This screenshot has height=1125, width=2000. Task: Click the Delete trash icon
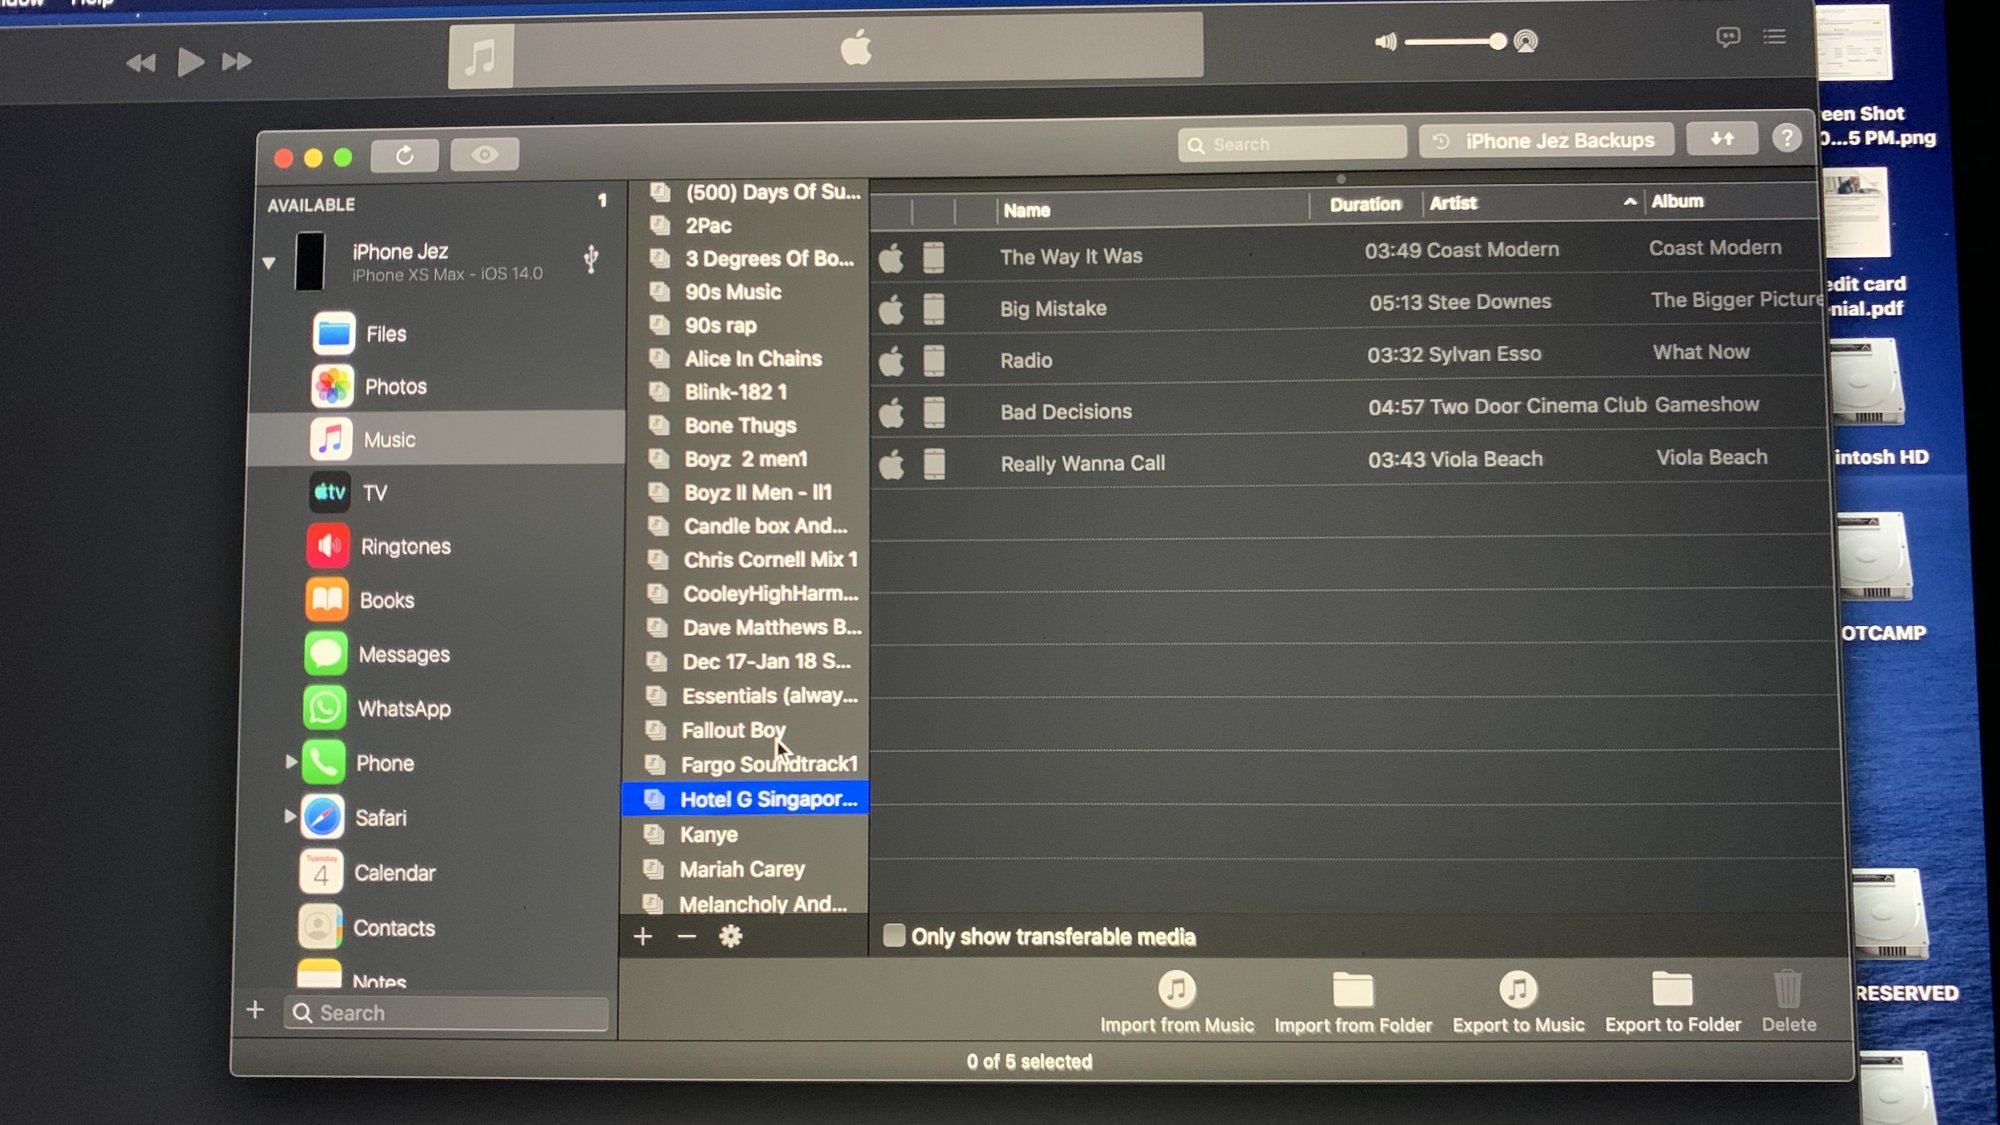(1787, 990)
